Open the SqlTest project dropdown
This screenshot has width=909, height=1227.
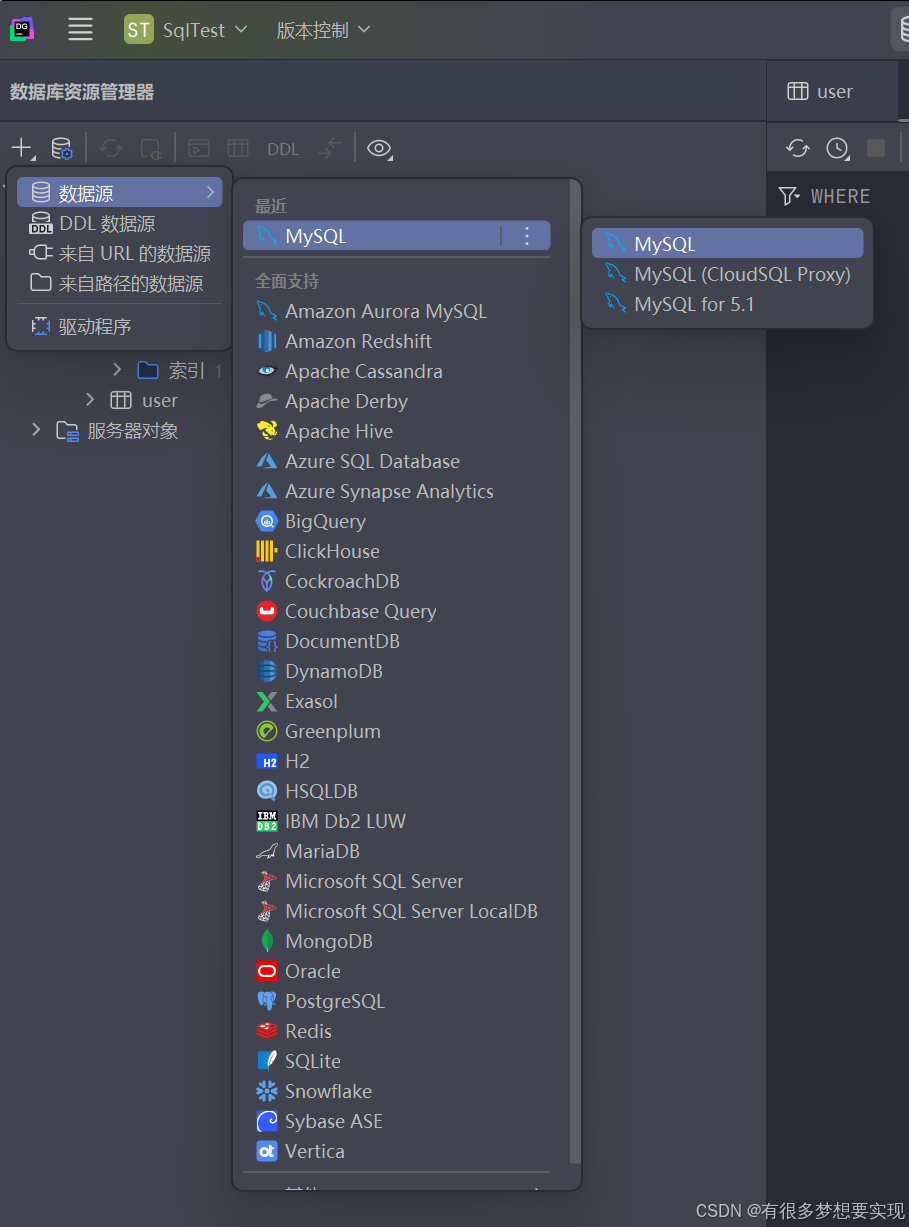[185, 30]
